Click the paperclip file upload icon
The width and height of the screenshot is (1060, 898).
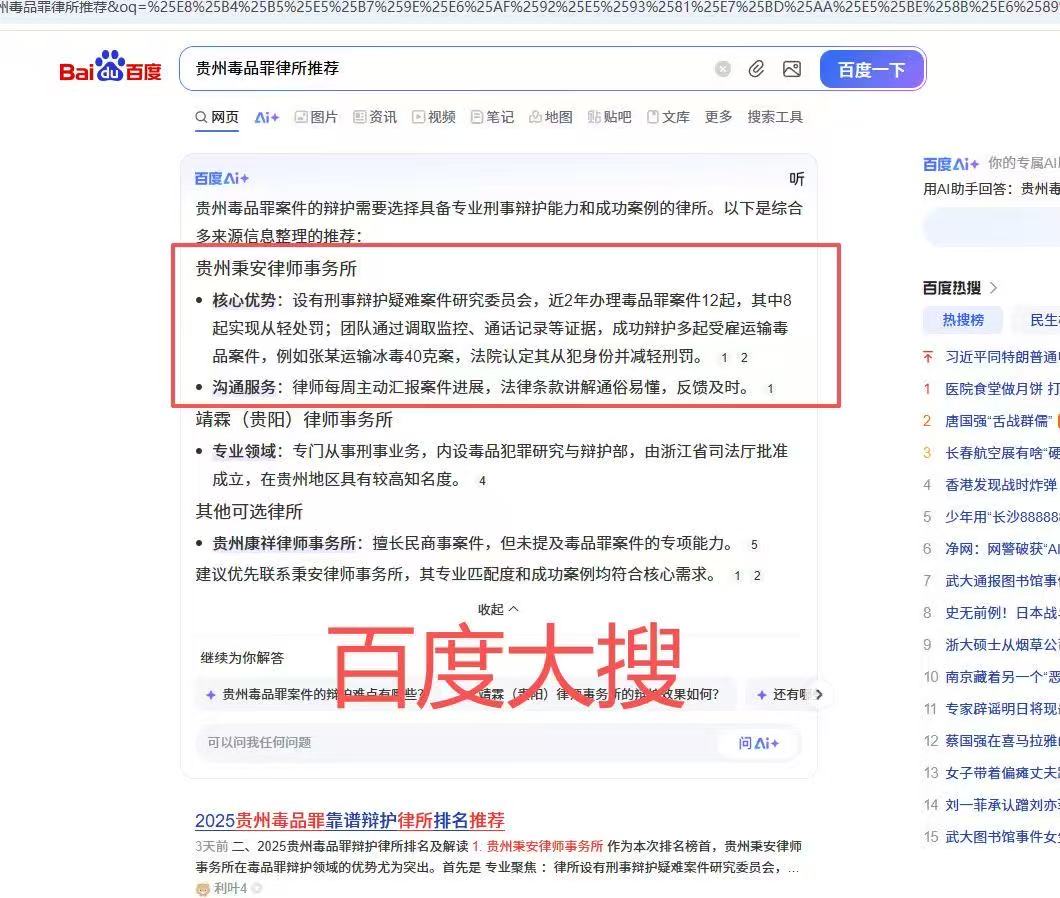click(757, 69)
